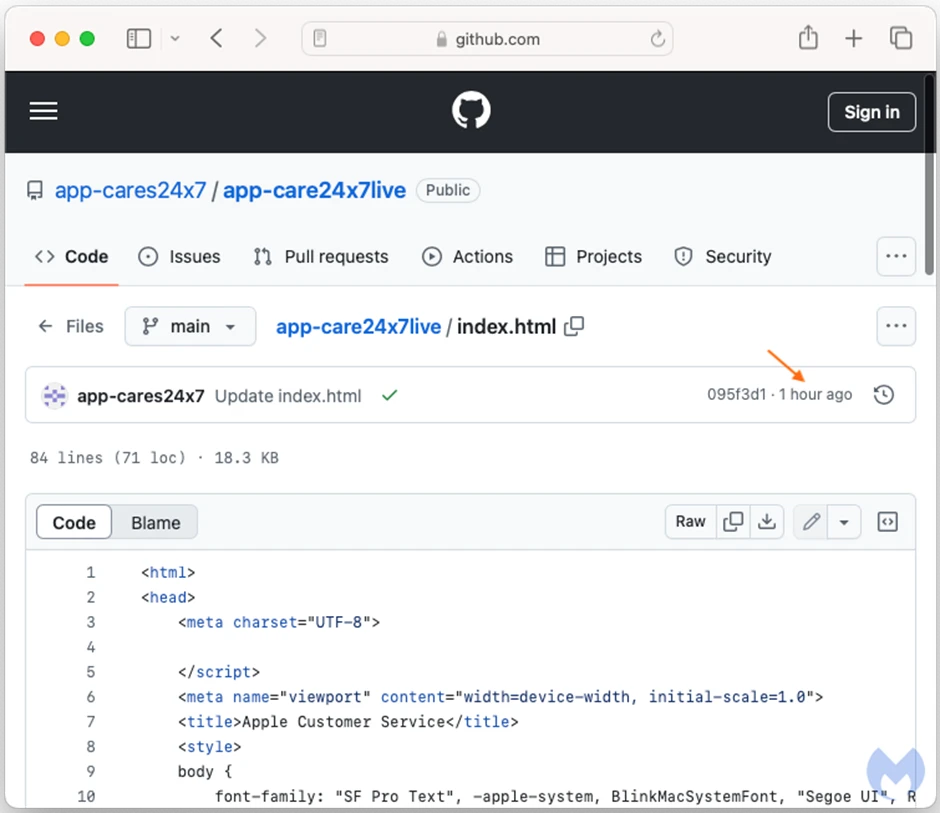Switch to the Blame tab
The width and height of the screenshot is (940, 813).
[x=156, y=522]
